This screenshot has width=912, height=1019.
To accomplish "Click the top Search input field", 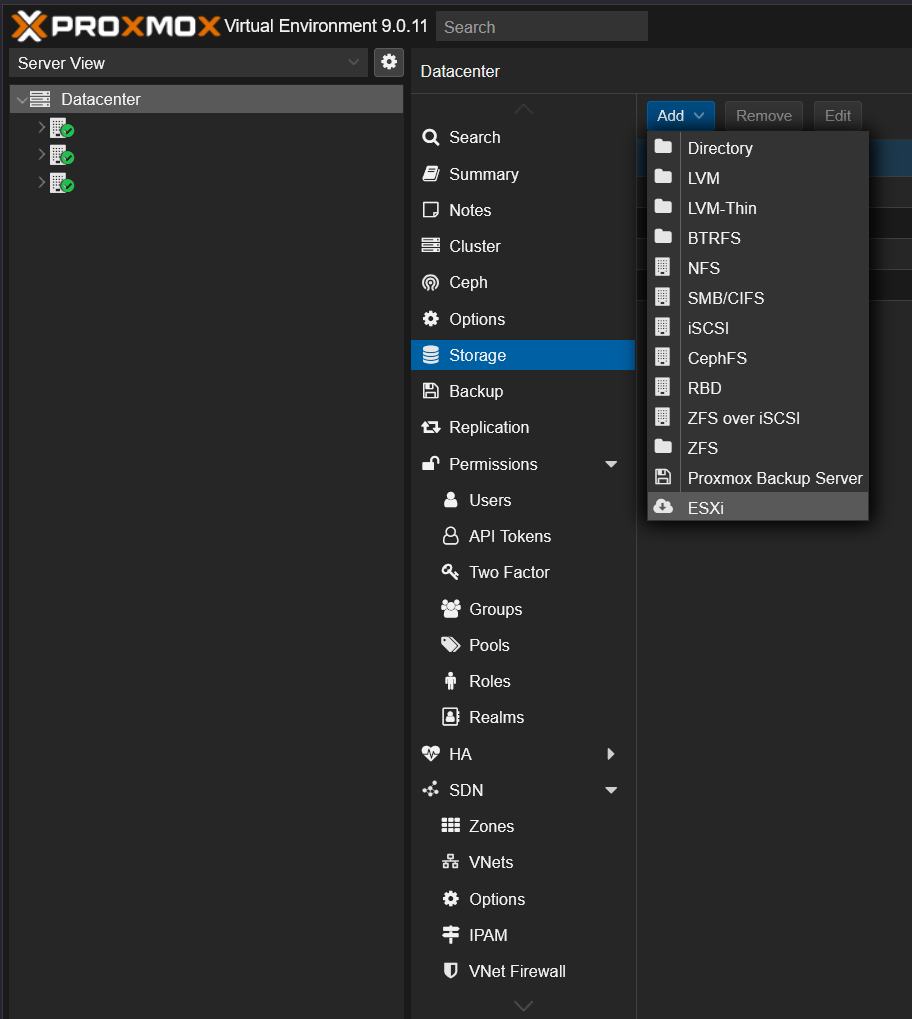I will pos(542,27).
